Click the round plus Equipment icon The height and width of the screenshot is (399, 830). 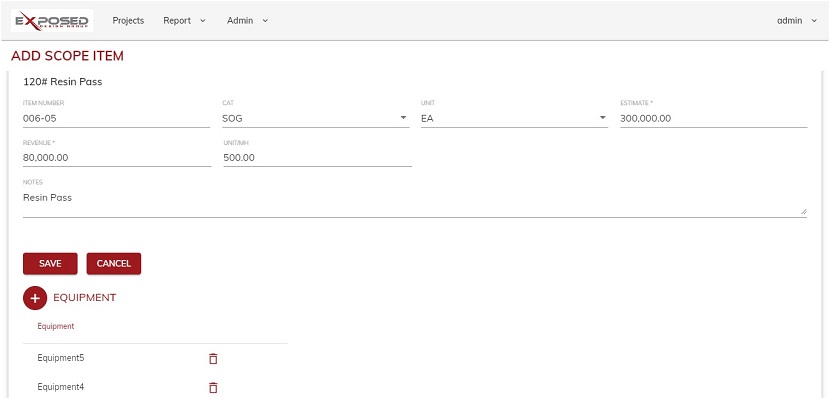pos(35,298)
